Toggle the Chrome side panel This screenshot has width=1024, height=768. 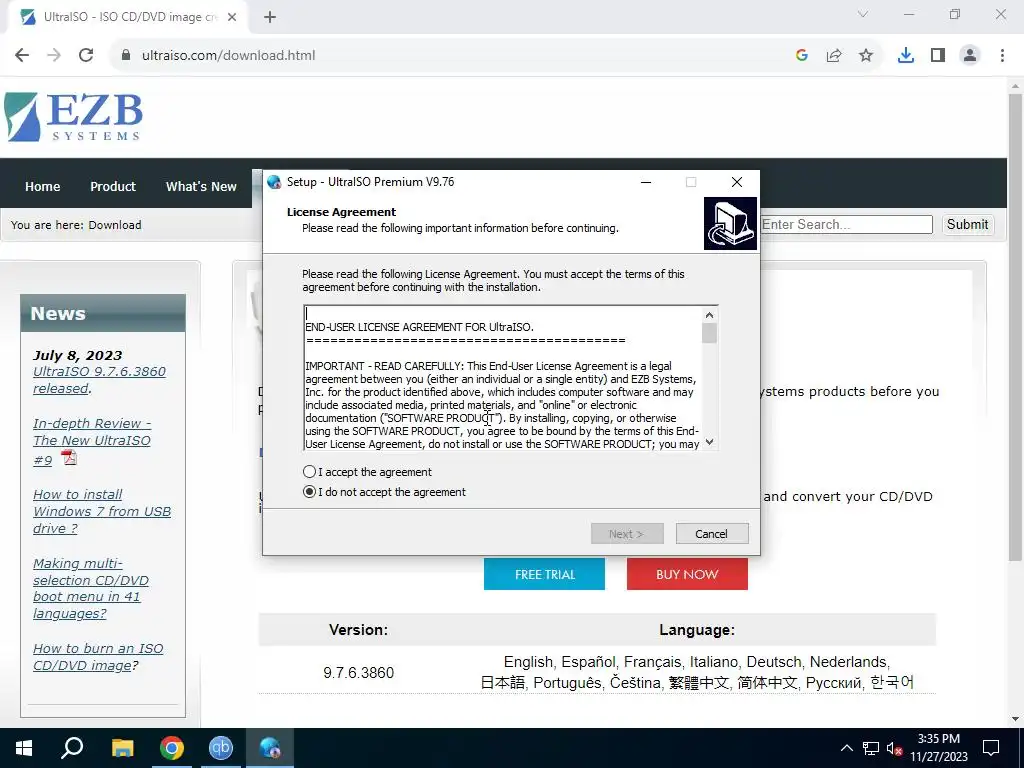938,55
